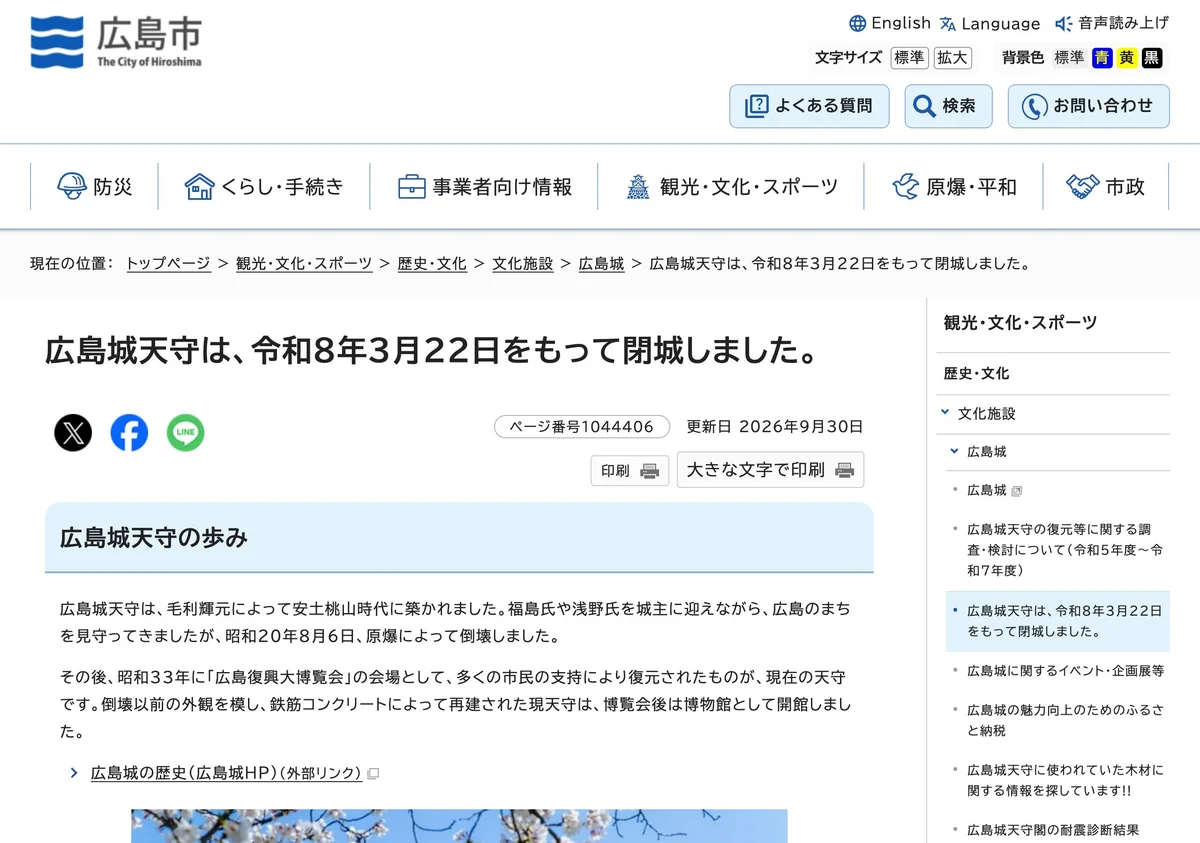Click the 事業者向け情報 briefcase icon
The image size is (1200, 843).
point(411,186)
